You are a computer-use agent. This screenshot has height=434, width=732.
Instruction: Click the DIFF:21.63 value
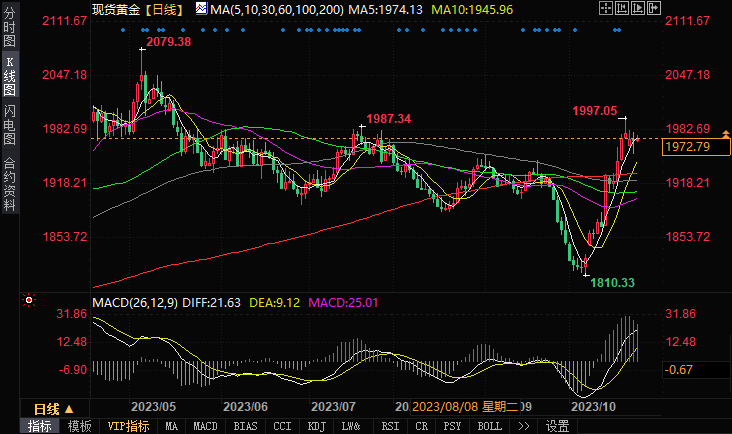tap(211, 302)
